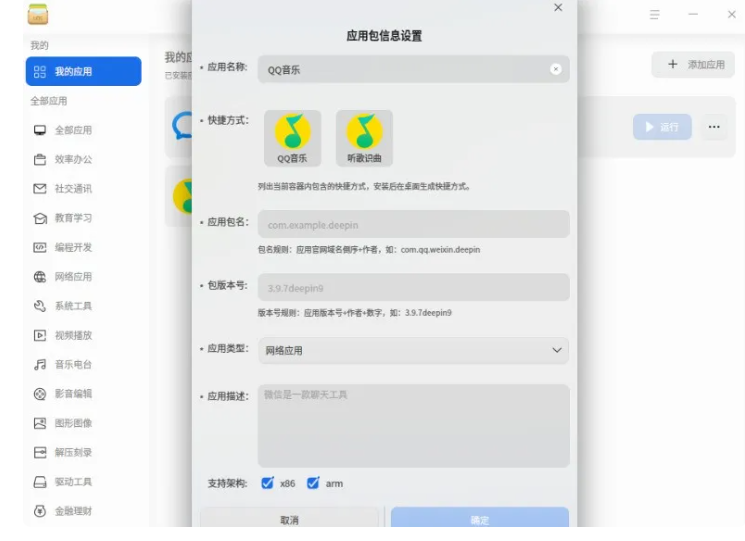This screenshot has width=745, height=541.
Task: Focus the 包版本号 input field
Action: pyautogui.click(x=413, y=287)
